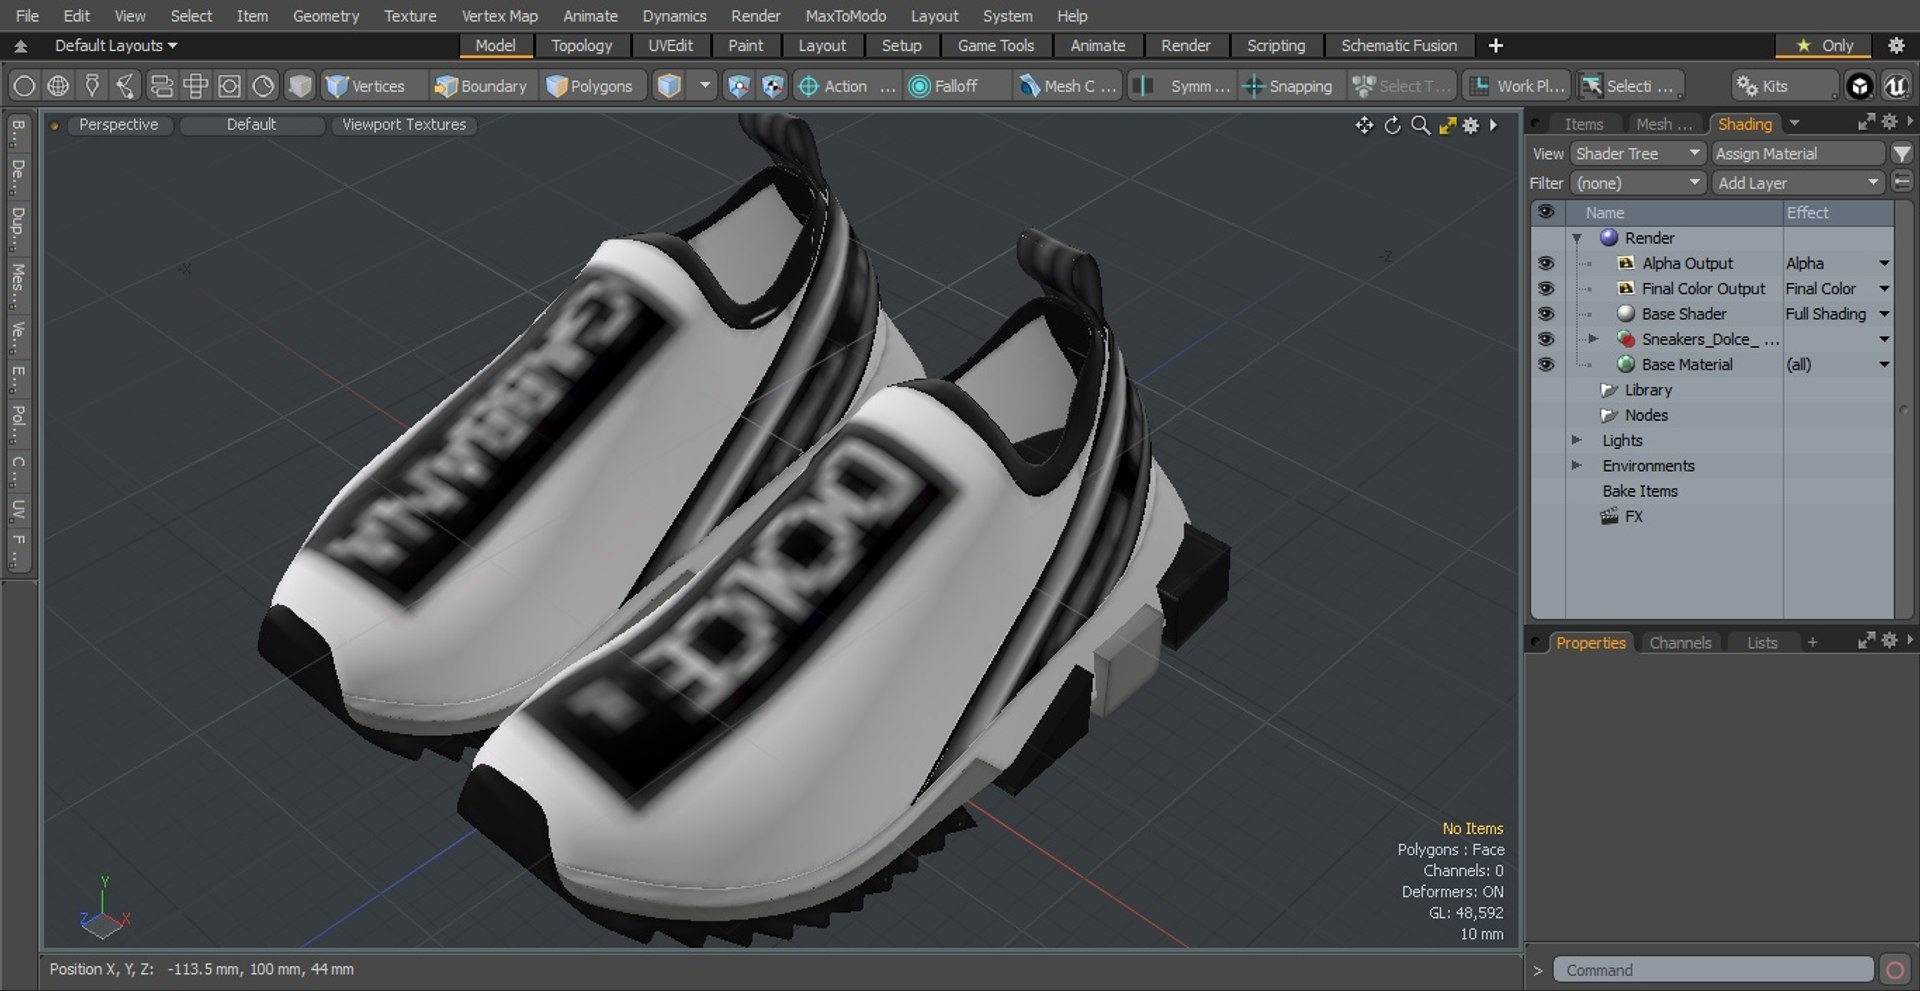Switch to the Topology layout tab
The image size is (1920, 991).
click(581, 45)
